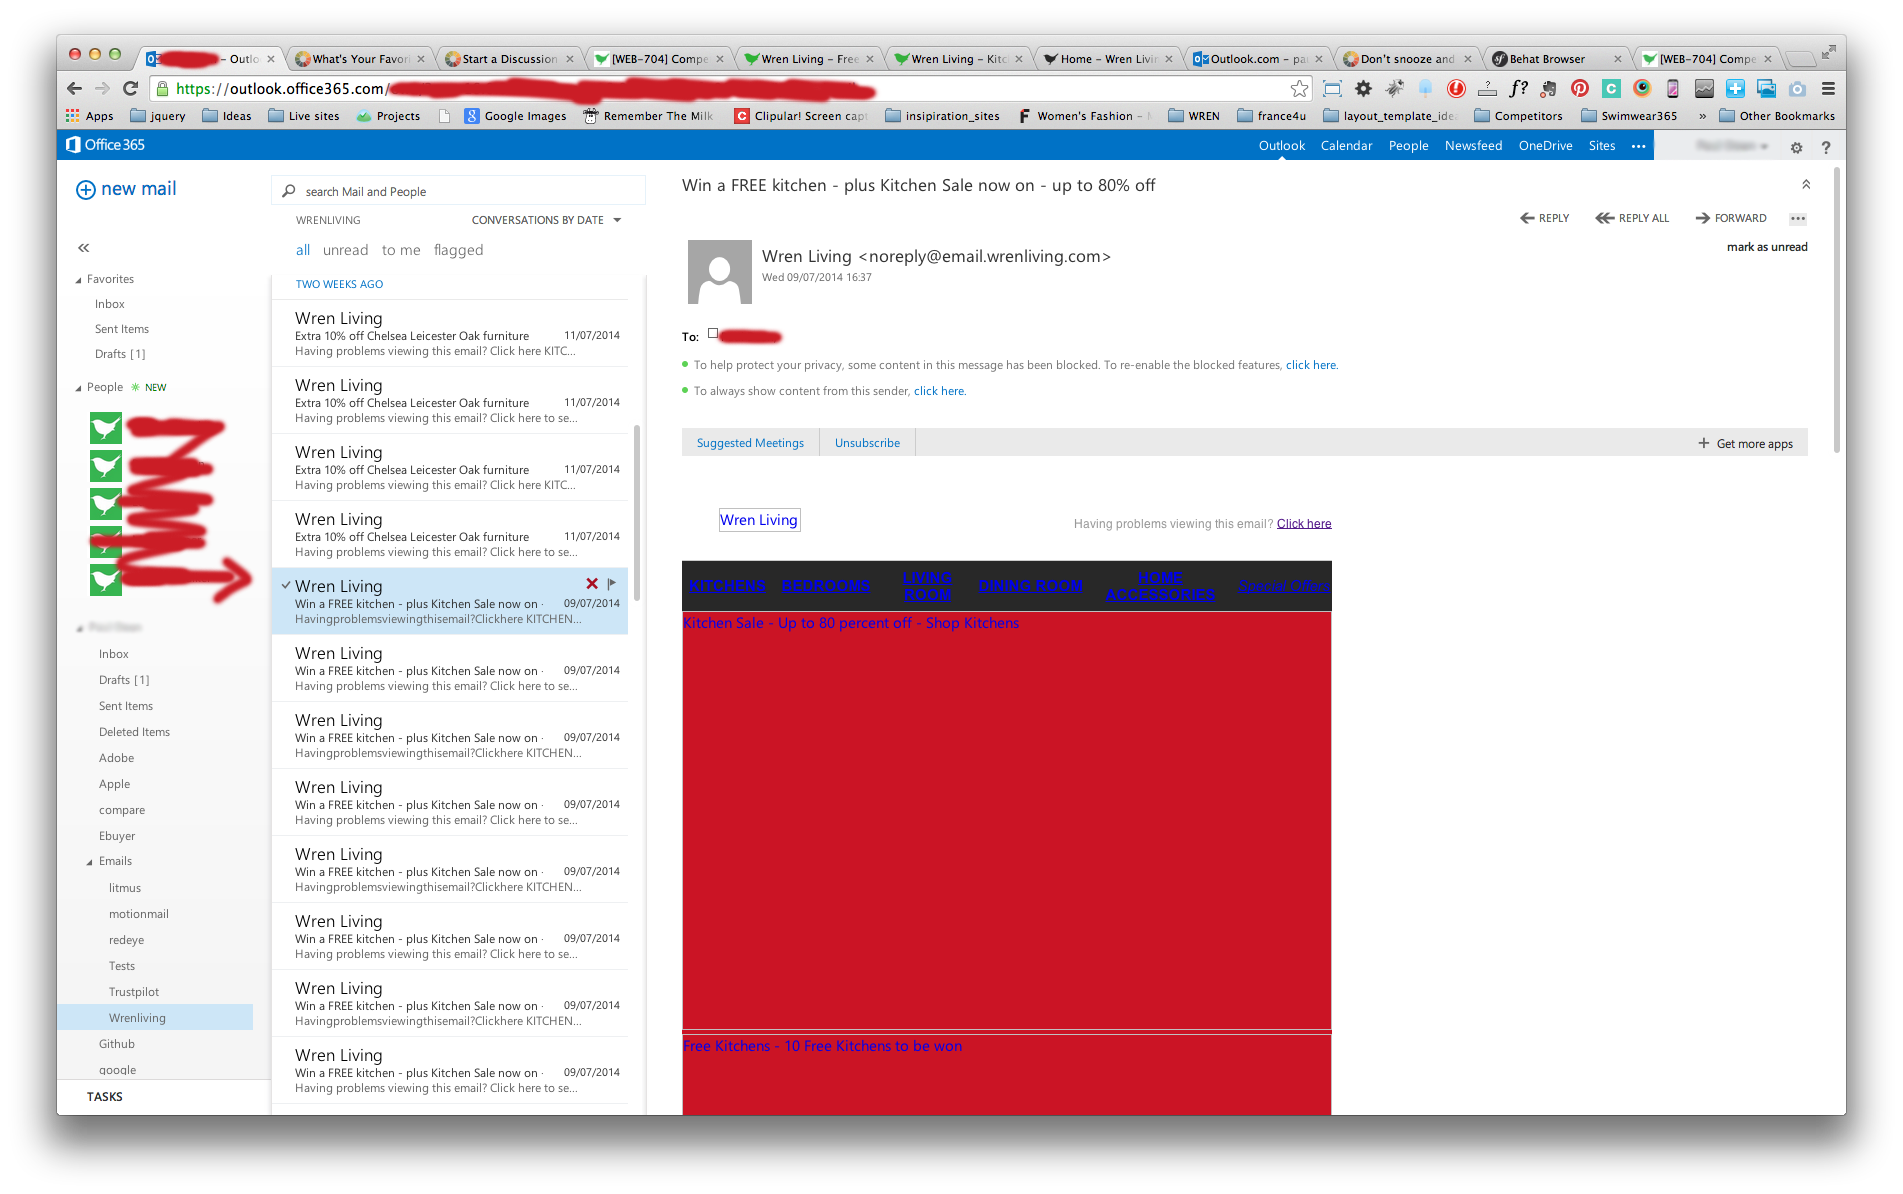Image resolution: width=1903 pixels, height=1194 pixels.
Task: Click the Reply All arrows icon
Action: (1605, 218)
